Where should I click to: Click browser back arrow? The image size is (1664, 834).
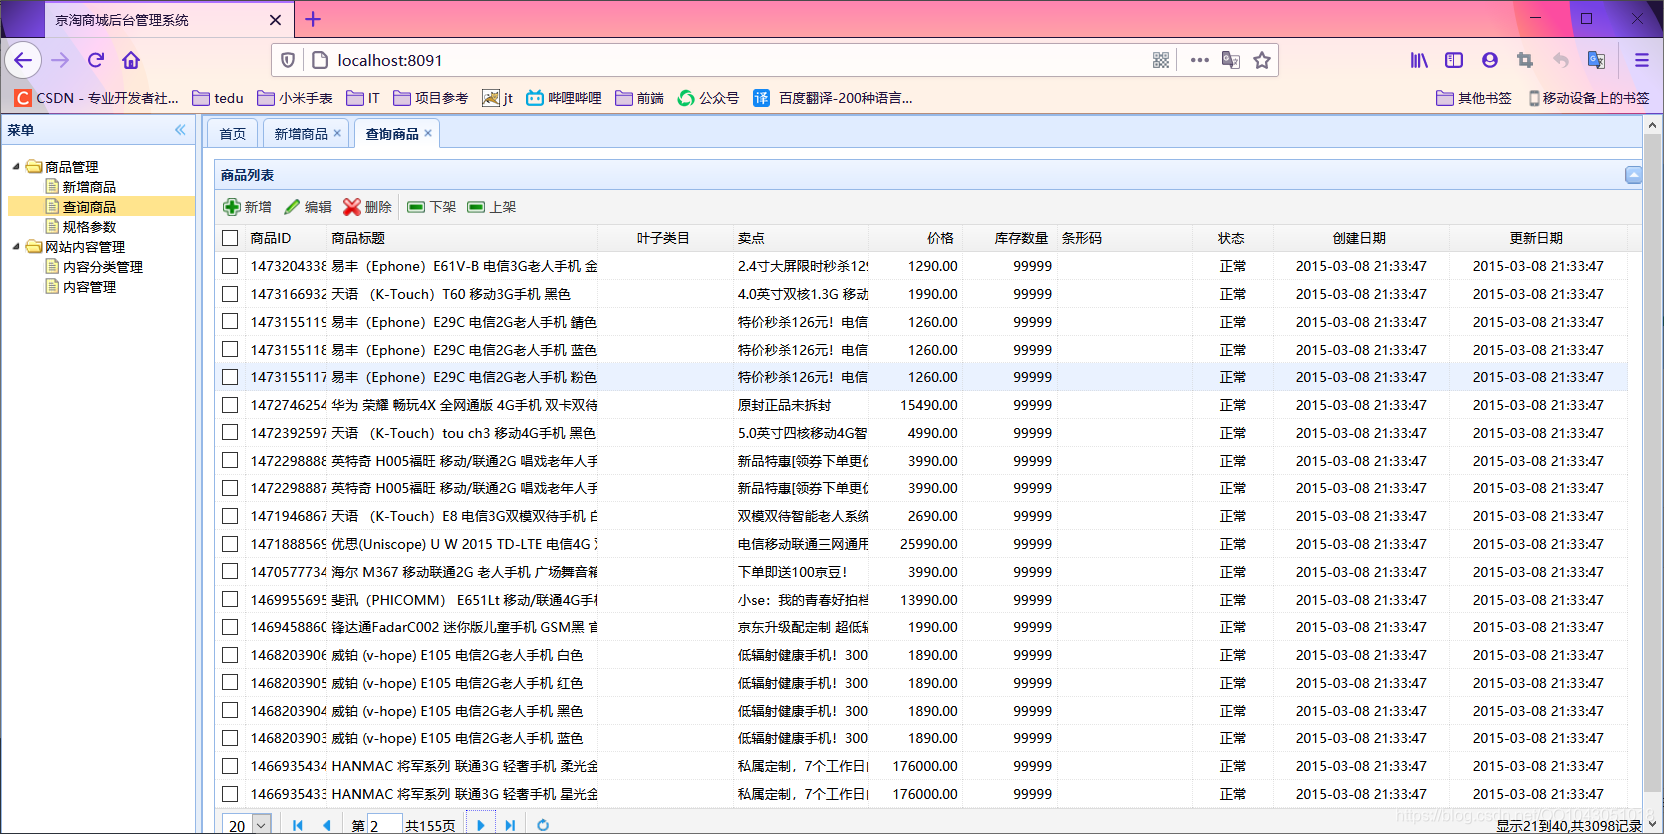23,60
